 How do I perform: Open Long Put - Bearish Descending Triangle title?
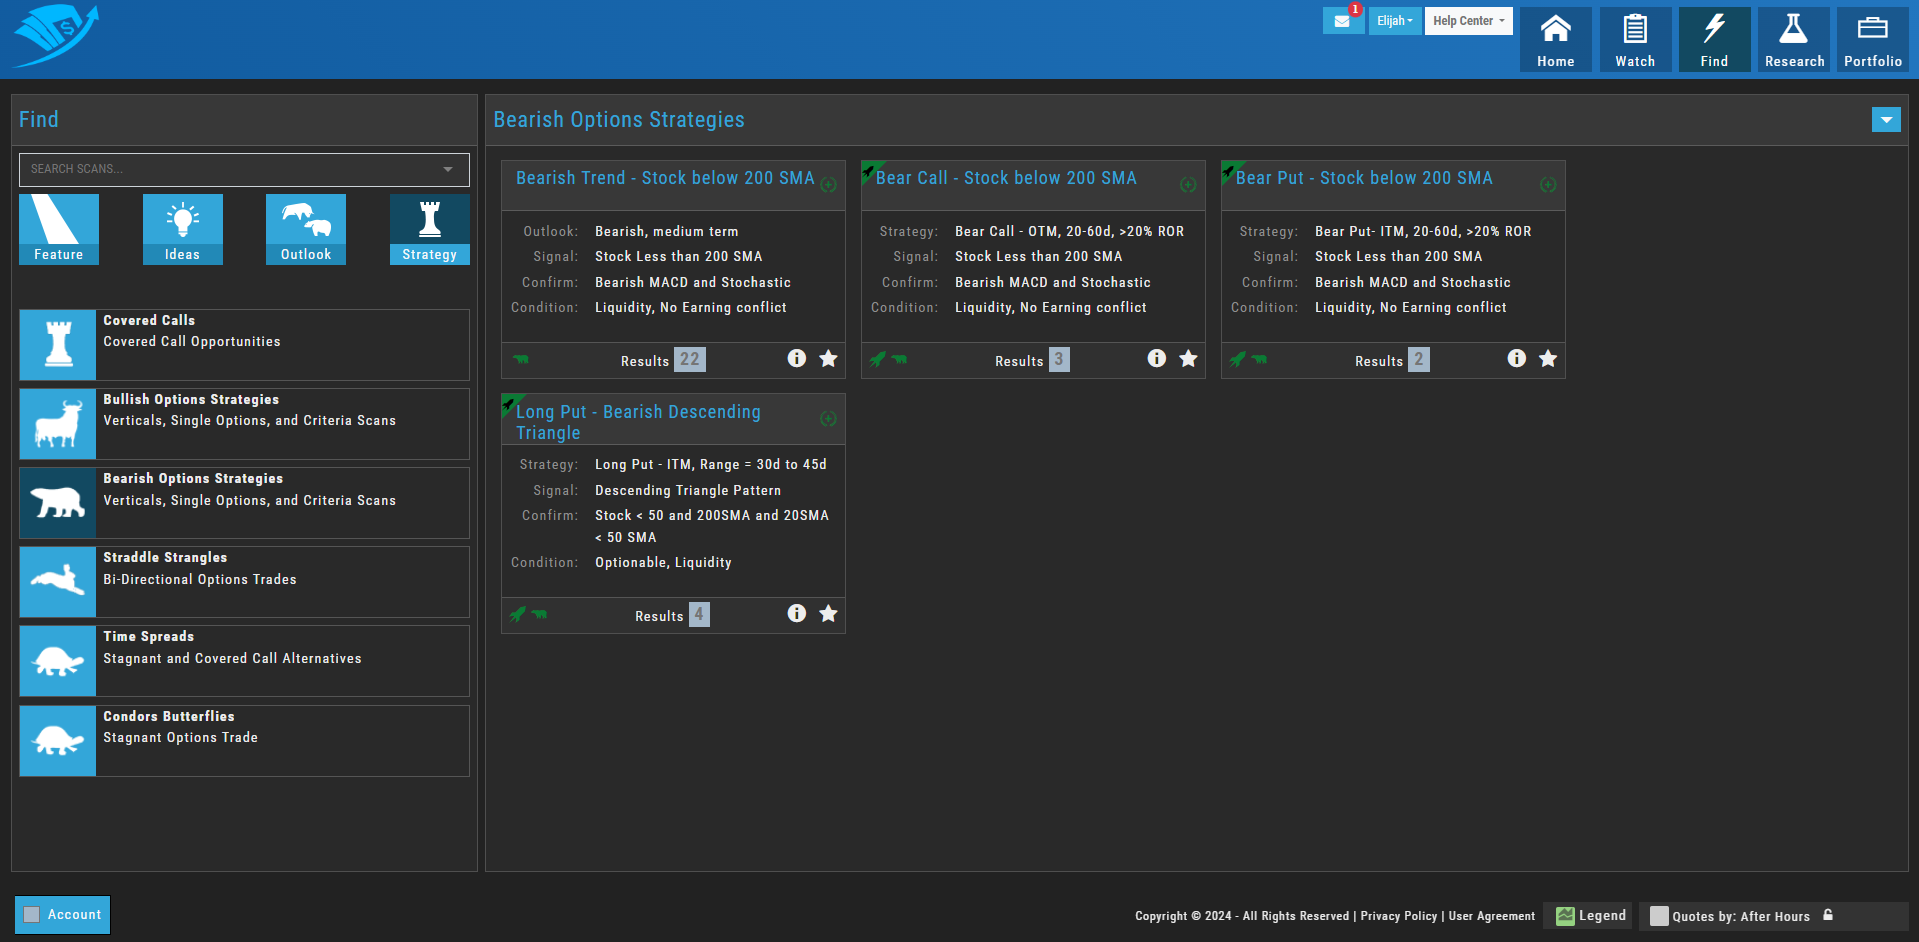(x=638, y=422)
